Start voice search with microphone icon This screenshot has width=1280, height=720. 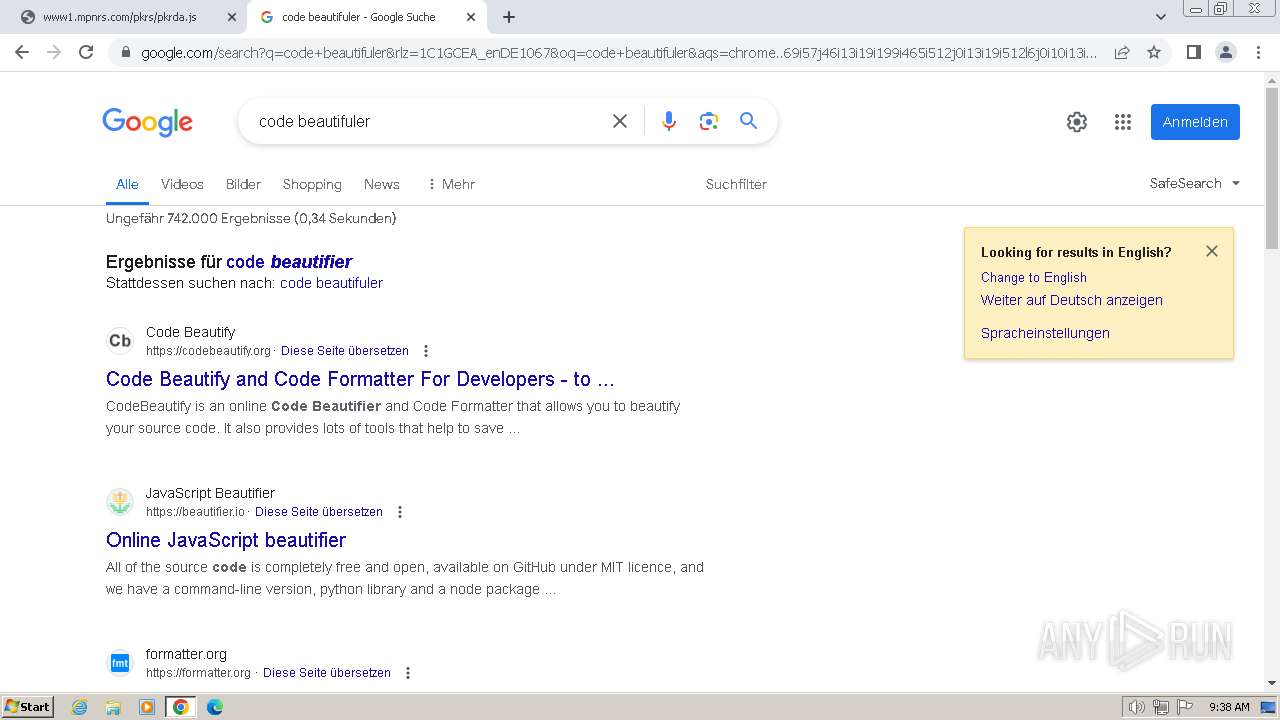669,121
